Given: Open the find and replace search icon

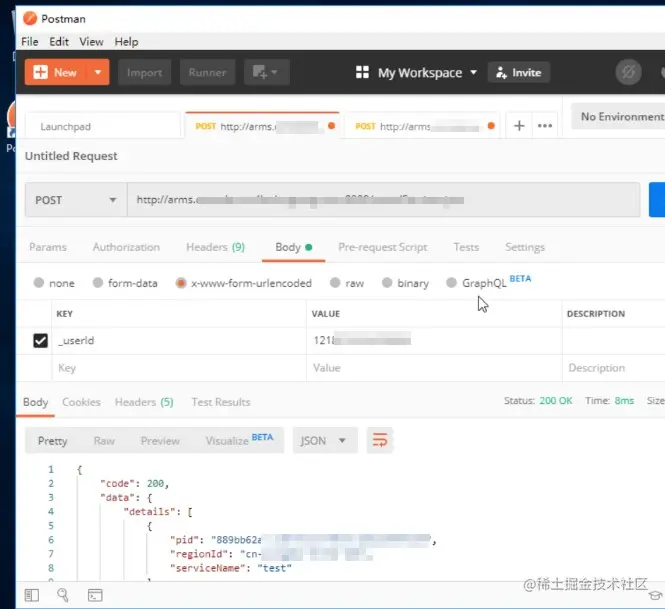Looking at the screenshot, I should click(x=63, y=595).
